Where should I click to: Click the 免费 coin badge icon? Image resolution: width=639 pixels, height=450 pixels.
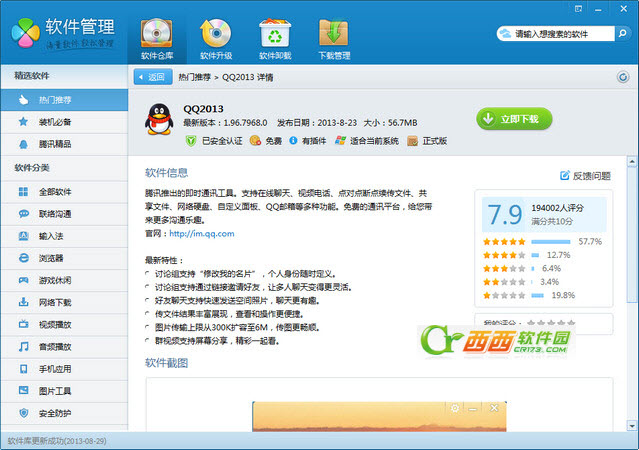pyautogui.click(x=255, y=141)
